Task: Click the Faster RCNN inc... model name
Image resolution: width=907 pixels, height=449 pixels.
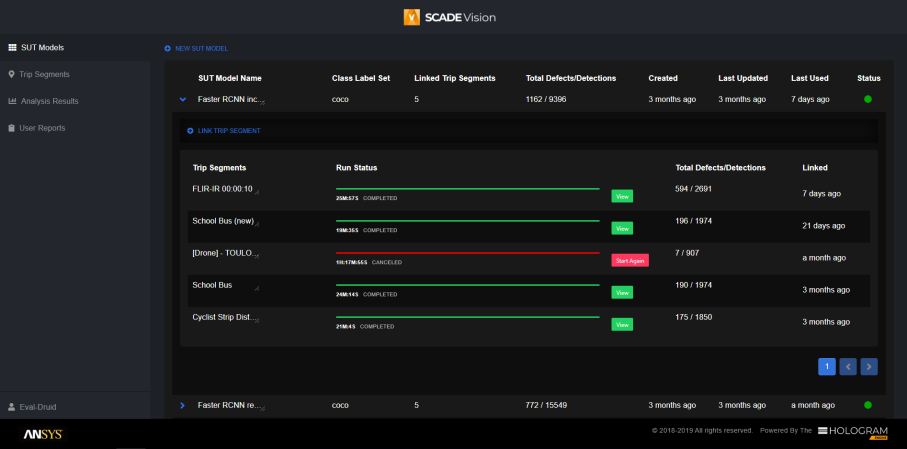Action: click(x=228, y=100)
